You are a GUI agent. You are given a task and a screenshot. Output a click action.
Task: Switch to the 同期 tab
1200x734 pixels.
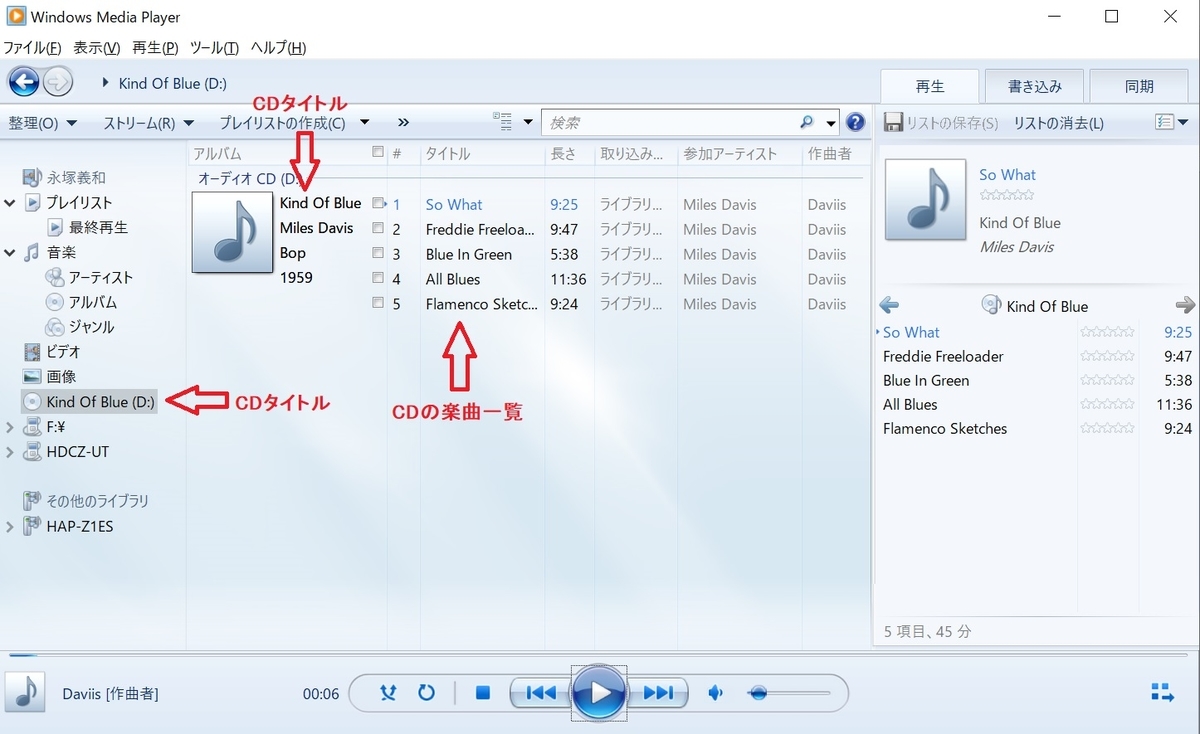[1139, 86]
